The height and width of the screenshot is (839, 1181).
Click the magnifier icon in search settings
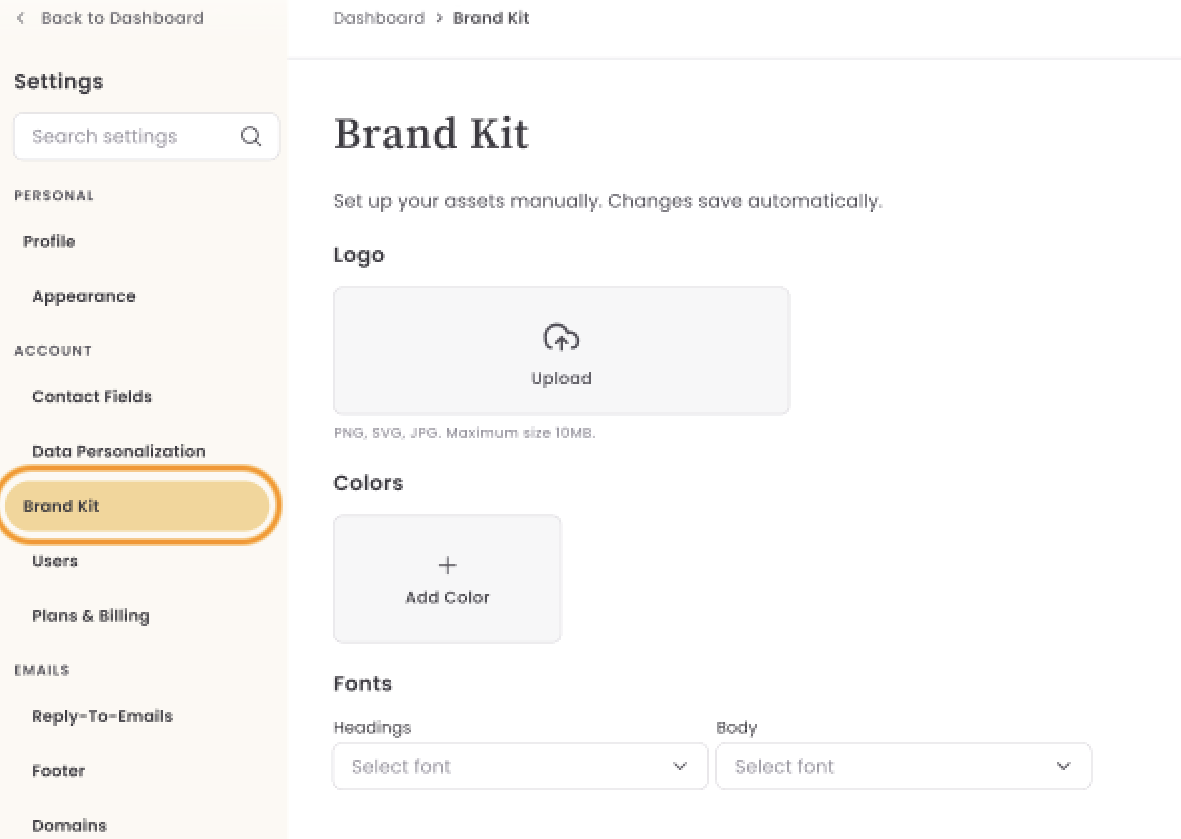coord(251,136)
